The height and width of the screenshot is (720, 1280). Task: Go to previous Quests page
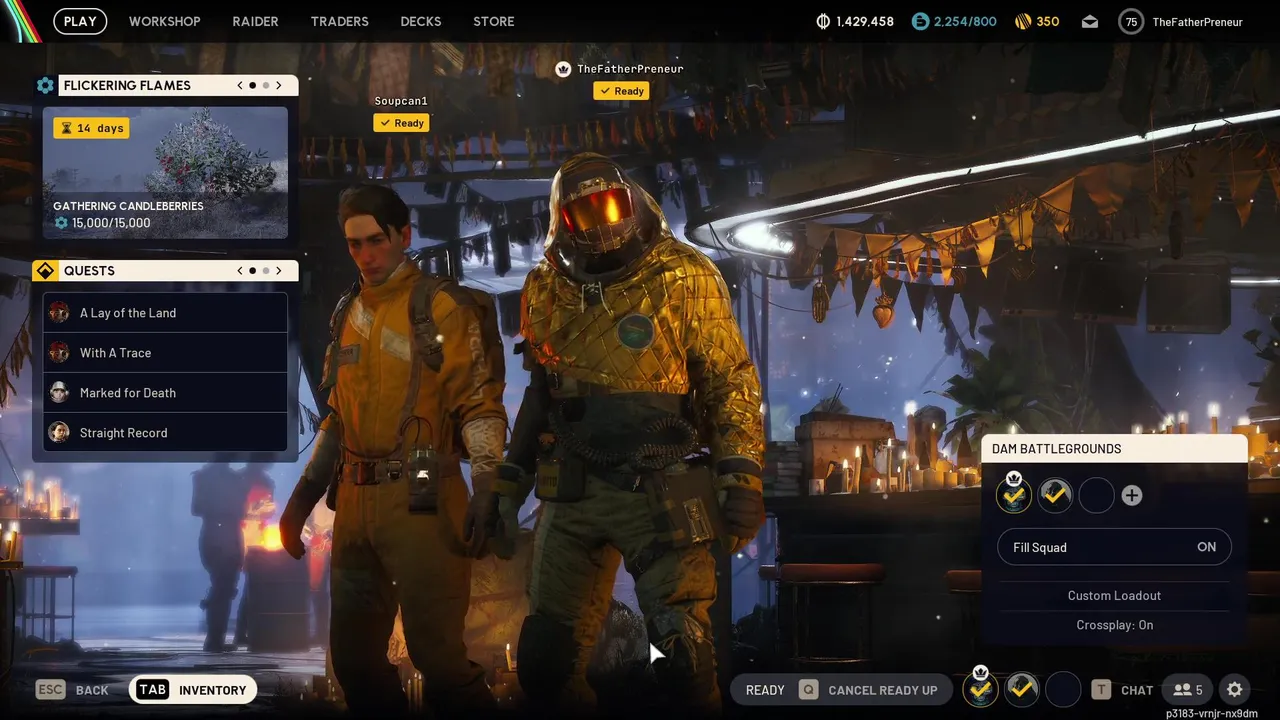pyautogui.click(x=240, y=271)
